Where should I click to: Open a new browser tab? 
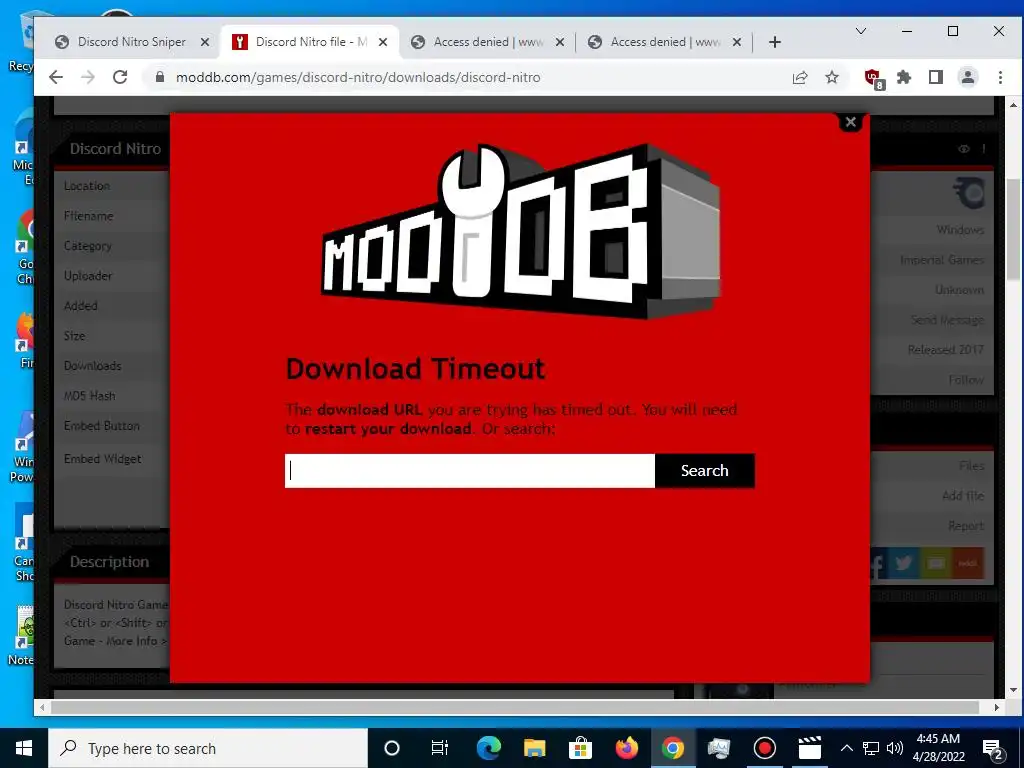tap(775, 42)
